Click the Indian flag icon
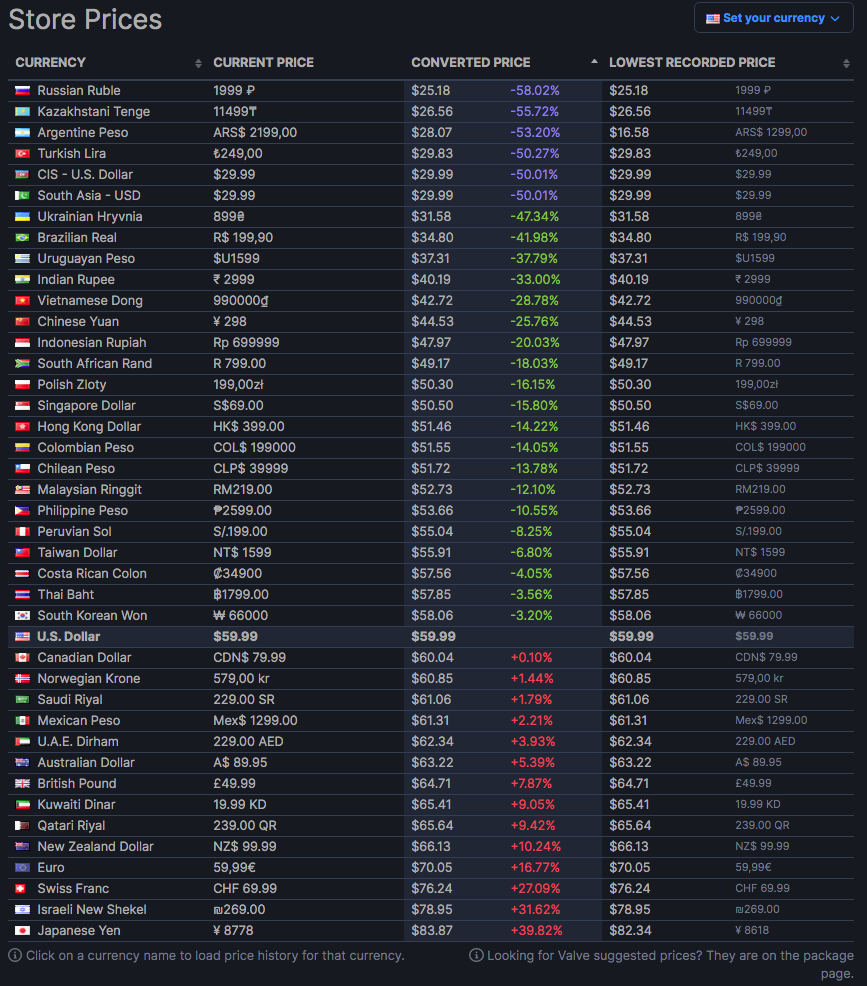This screenshot has height=986, width=867. (x=23, y=279)
